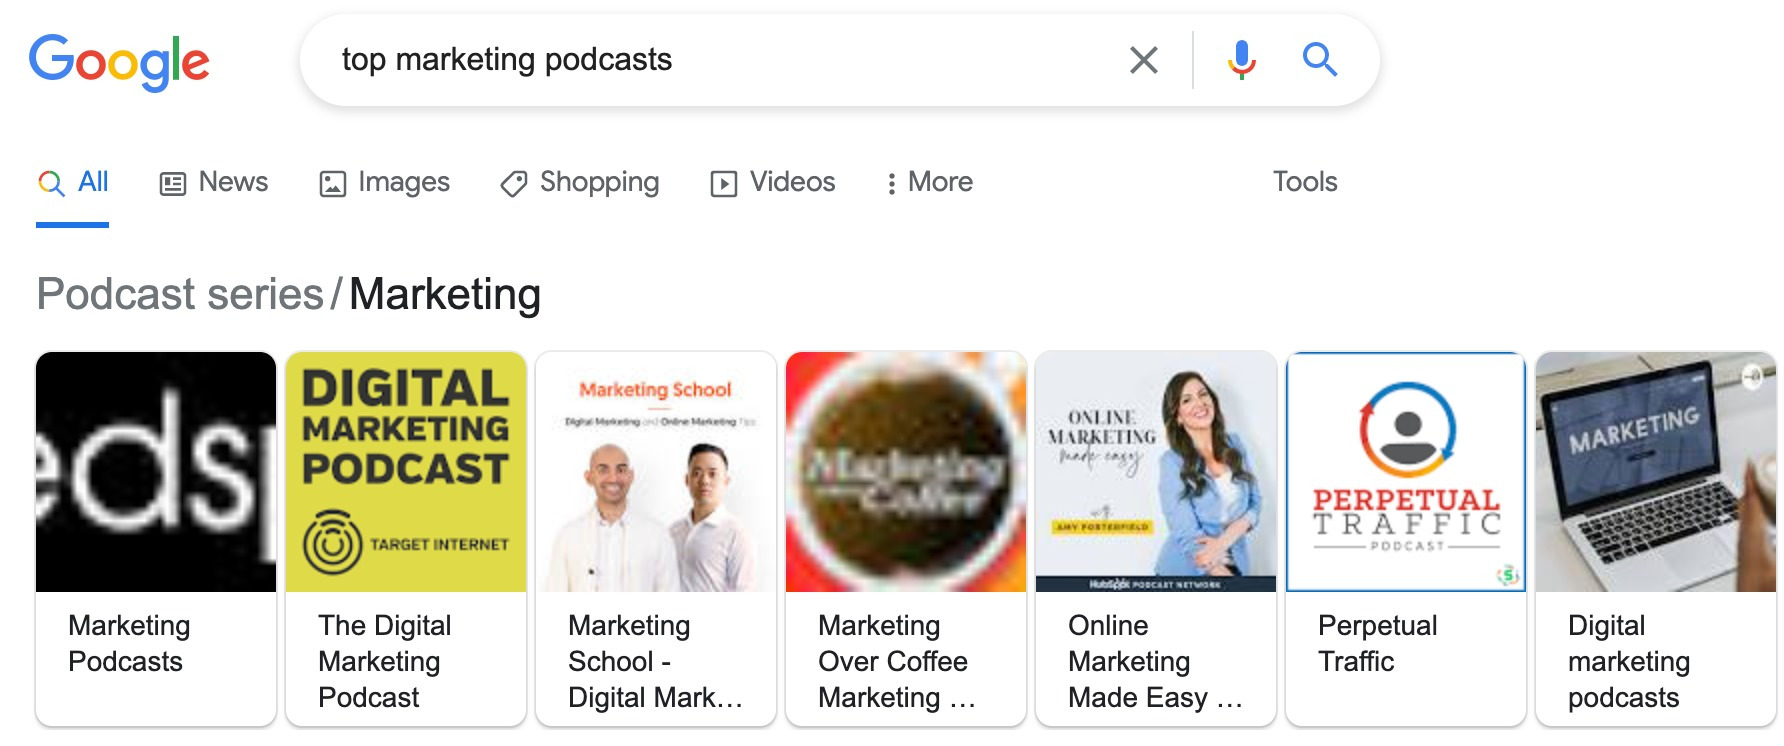The height and width of the screenshot is (746, 1784).
Task: Open the Digital Marketing Podcast yellow cover
Action: 406,472
